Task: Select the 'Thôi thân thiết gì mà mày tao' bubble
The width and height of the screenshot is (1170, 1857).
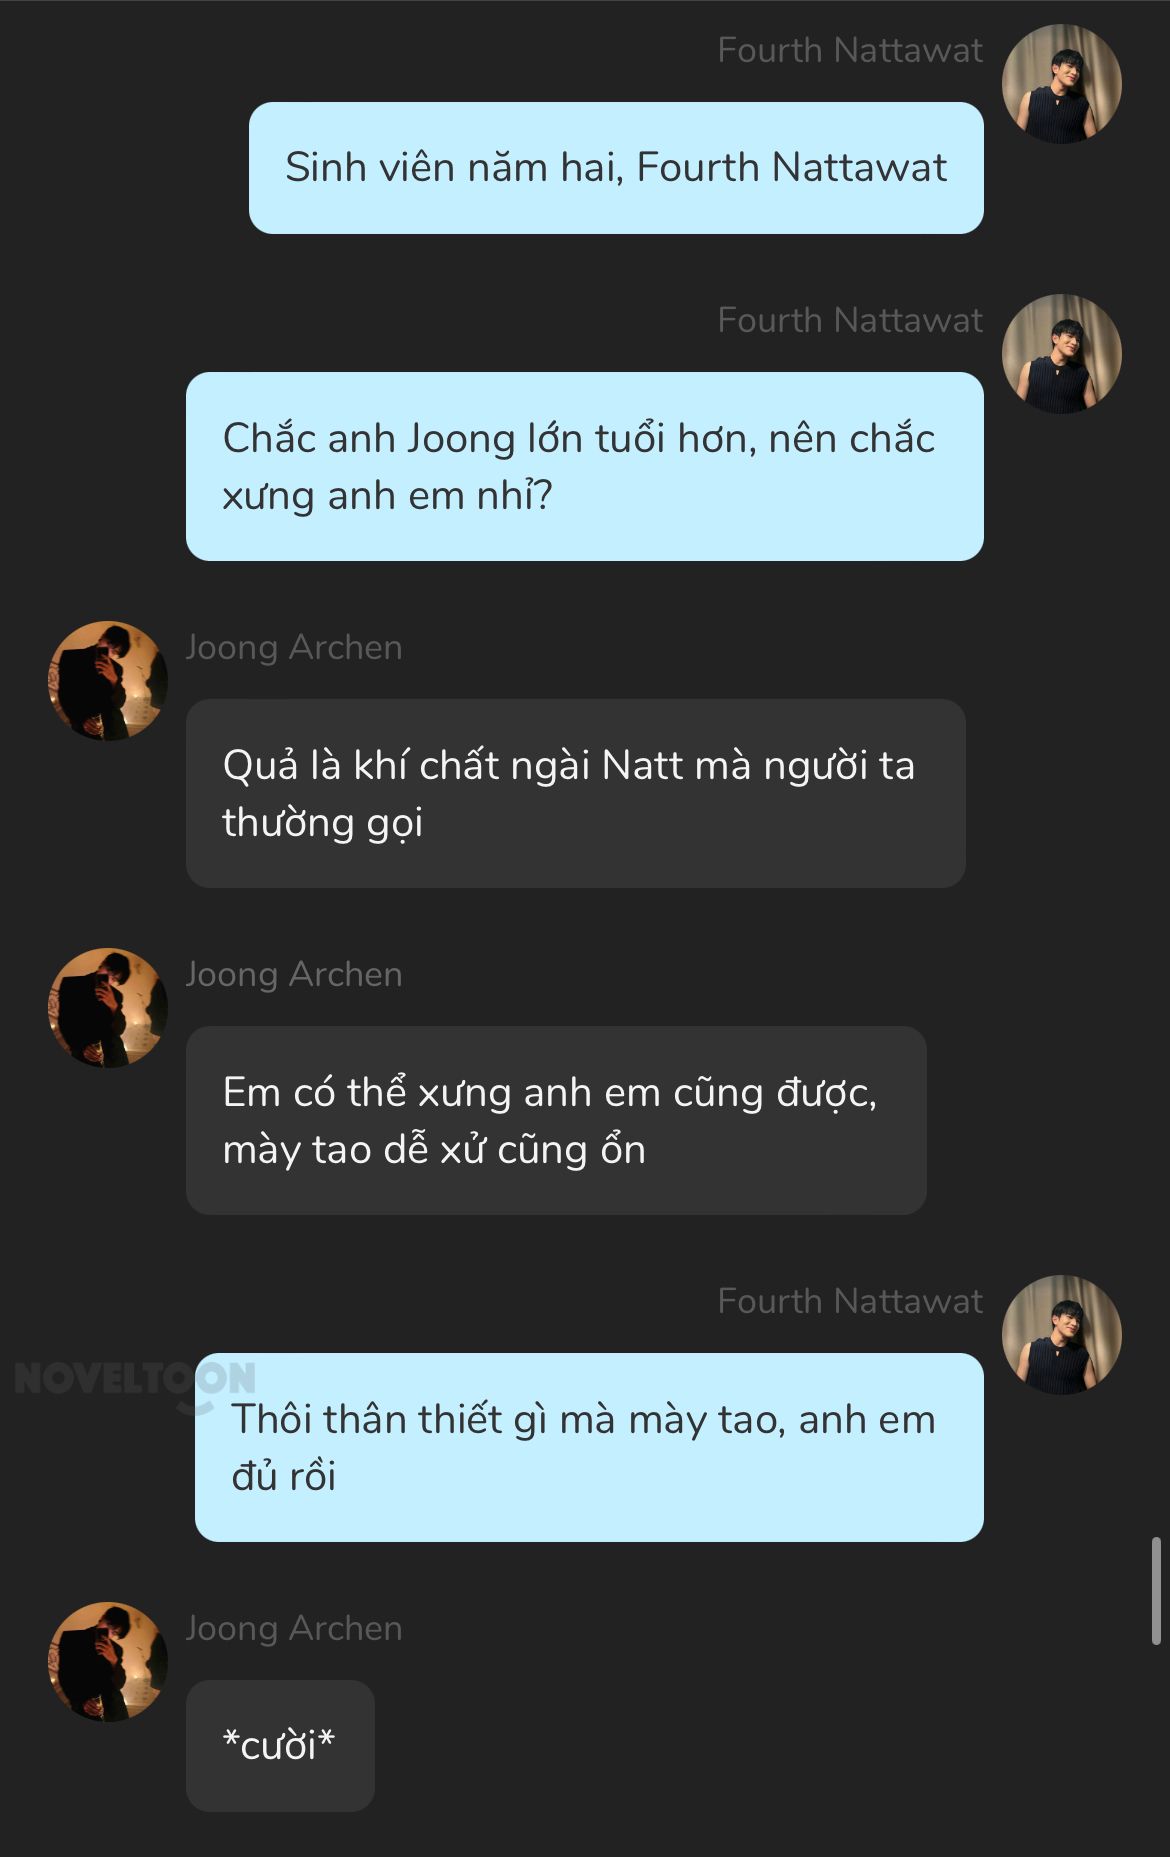Action: pos(589,1448)
